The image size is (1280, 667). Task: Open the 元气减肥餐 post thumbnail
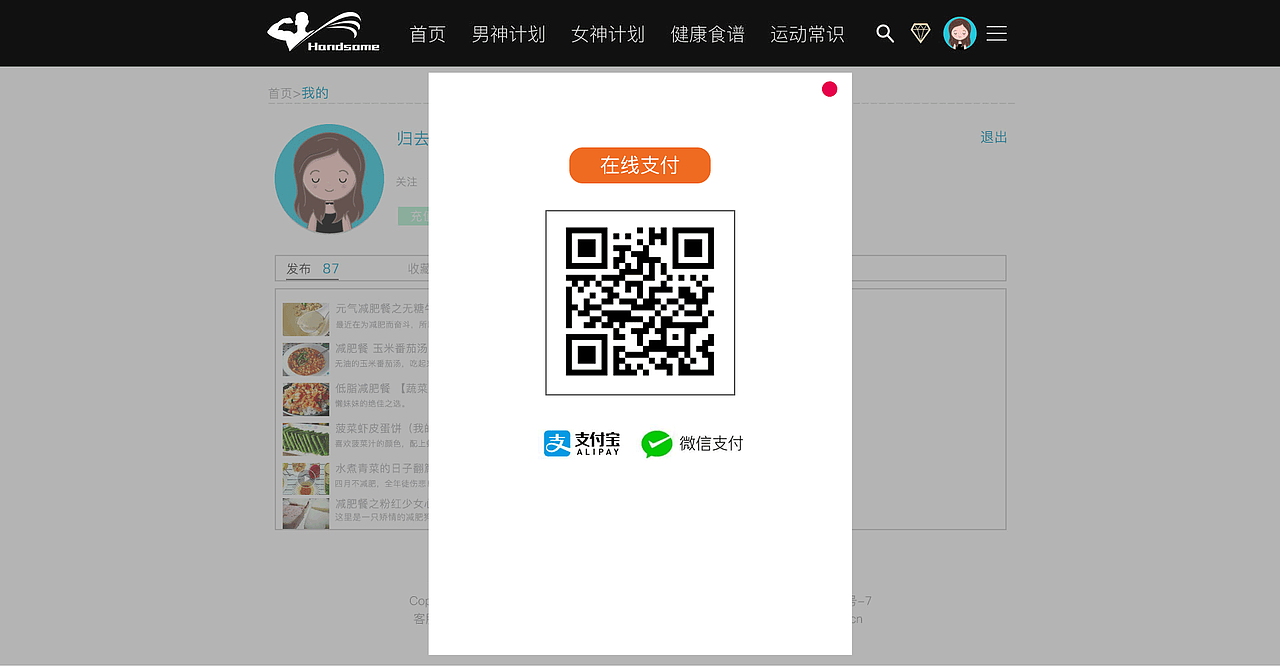click(x=306, y=319)
